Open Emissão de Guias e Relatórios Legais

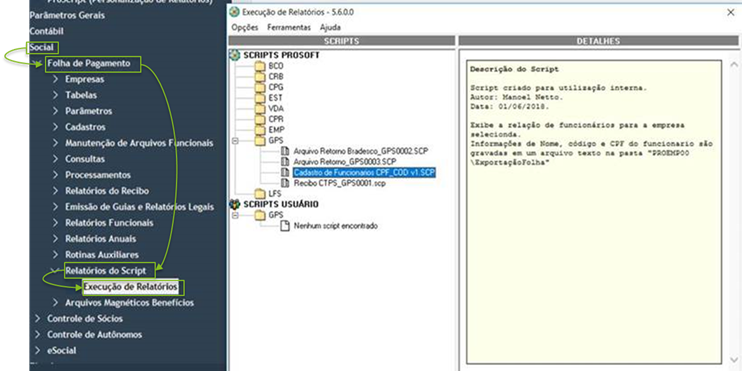[x=140, y=207]
